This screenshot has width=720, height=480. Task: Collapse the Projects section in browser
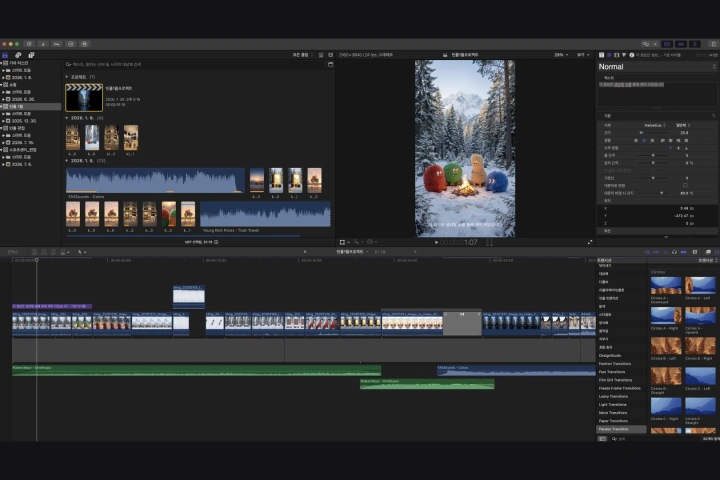tap(67, 77)
